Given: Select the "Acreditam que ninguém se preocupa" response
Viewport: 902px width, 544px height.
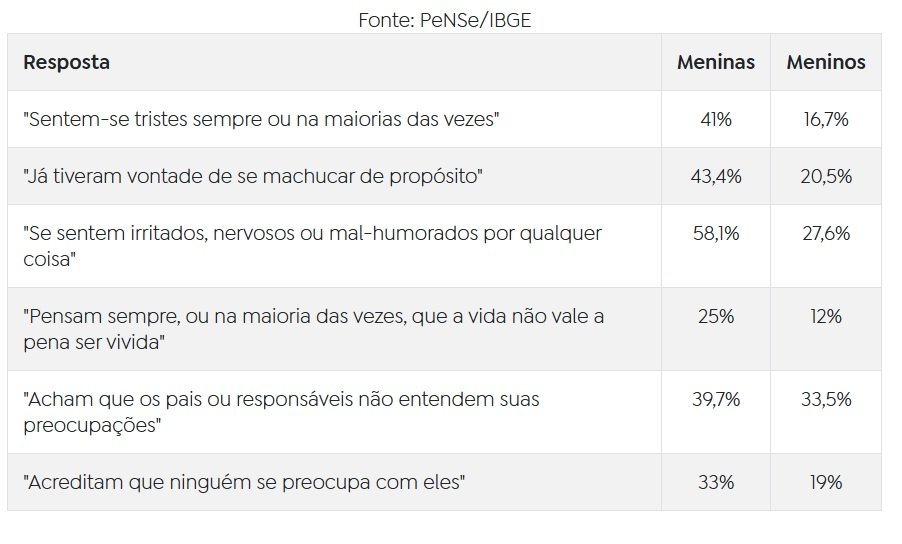Looking at the screenshot, I should [245, 482].
